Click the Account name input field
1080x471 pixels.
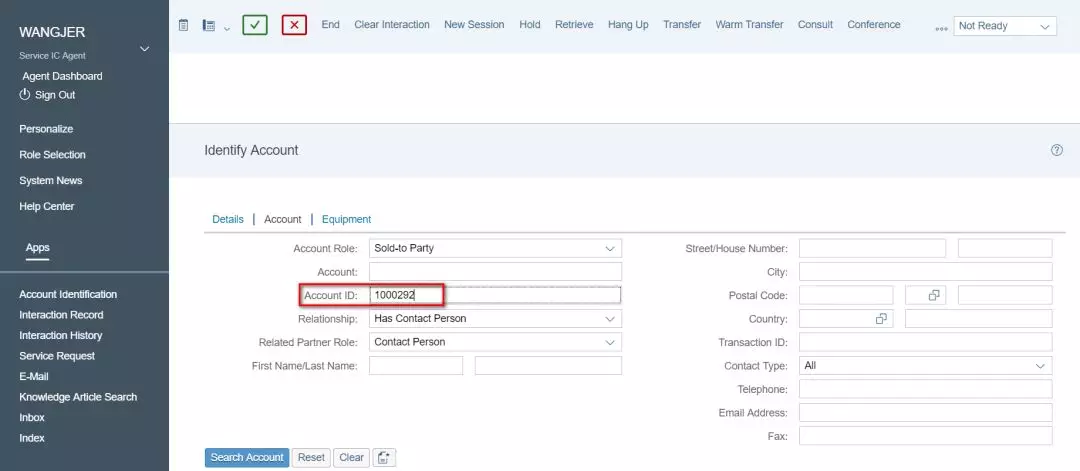(x=495, y=271)
